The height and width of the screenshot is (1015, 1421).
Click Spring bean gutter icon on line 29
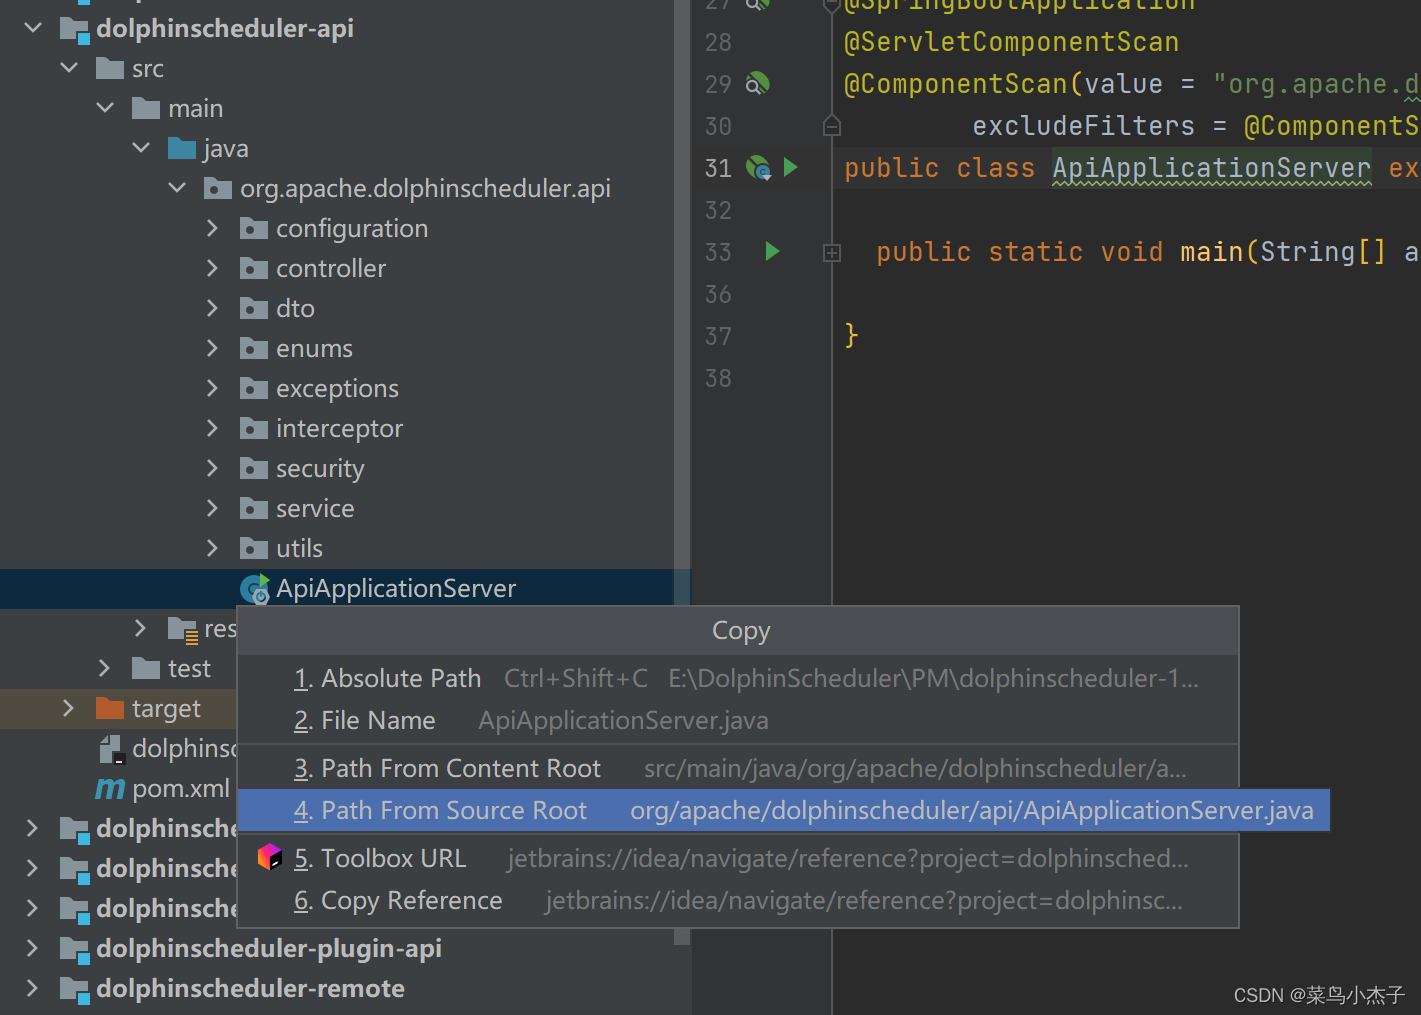pyautogui.click(x=758, y=83)
